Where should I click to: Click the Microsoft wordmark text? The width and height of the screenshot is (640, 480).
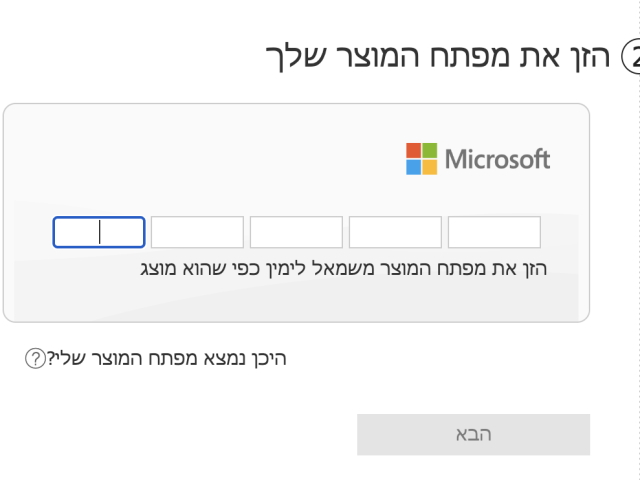tap(497, 159)
